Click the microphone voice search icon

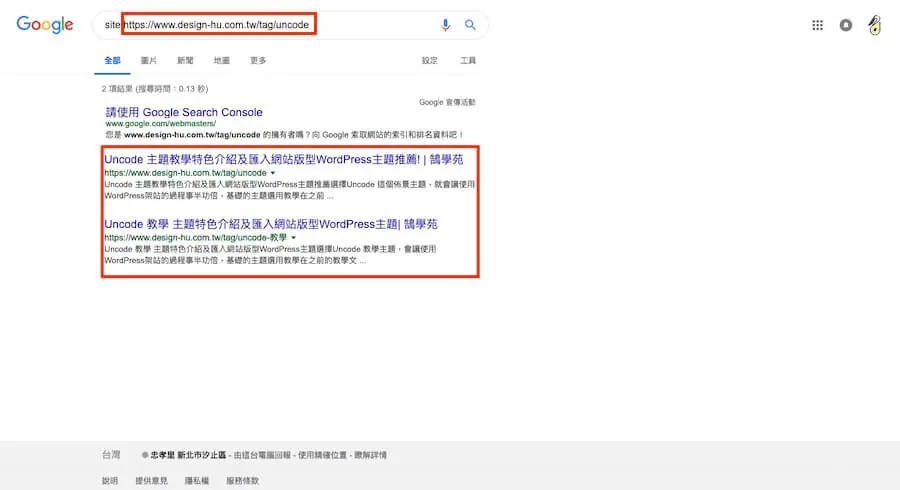[445, 25]
